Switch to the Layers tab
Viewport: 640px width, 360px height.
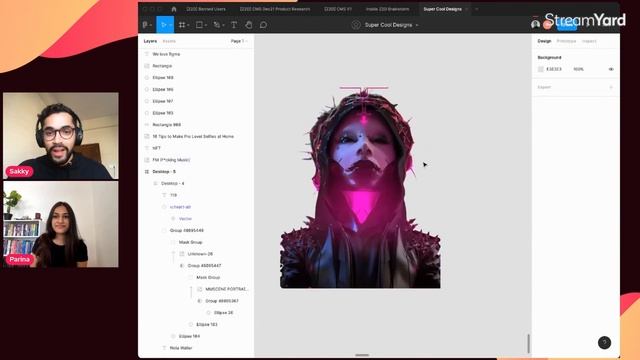point(150,41)
